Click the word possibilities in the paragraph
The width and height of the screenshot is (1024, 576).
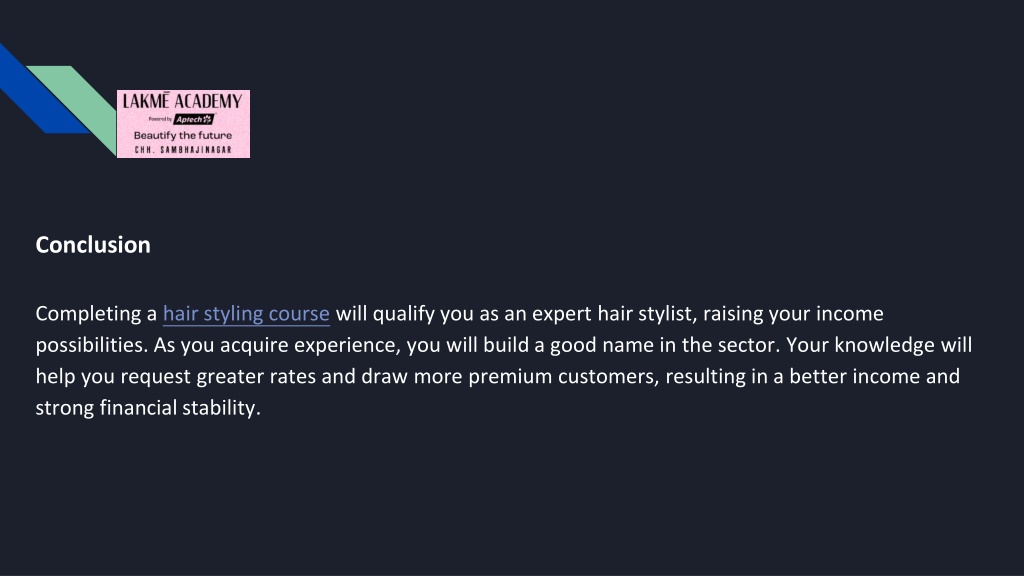click(x=91, y=345)
